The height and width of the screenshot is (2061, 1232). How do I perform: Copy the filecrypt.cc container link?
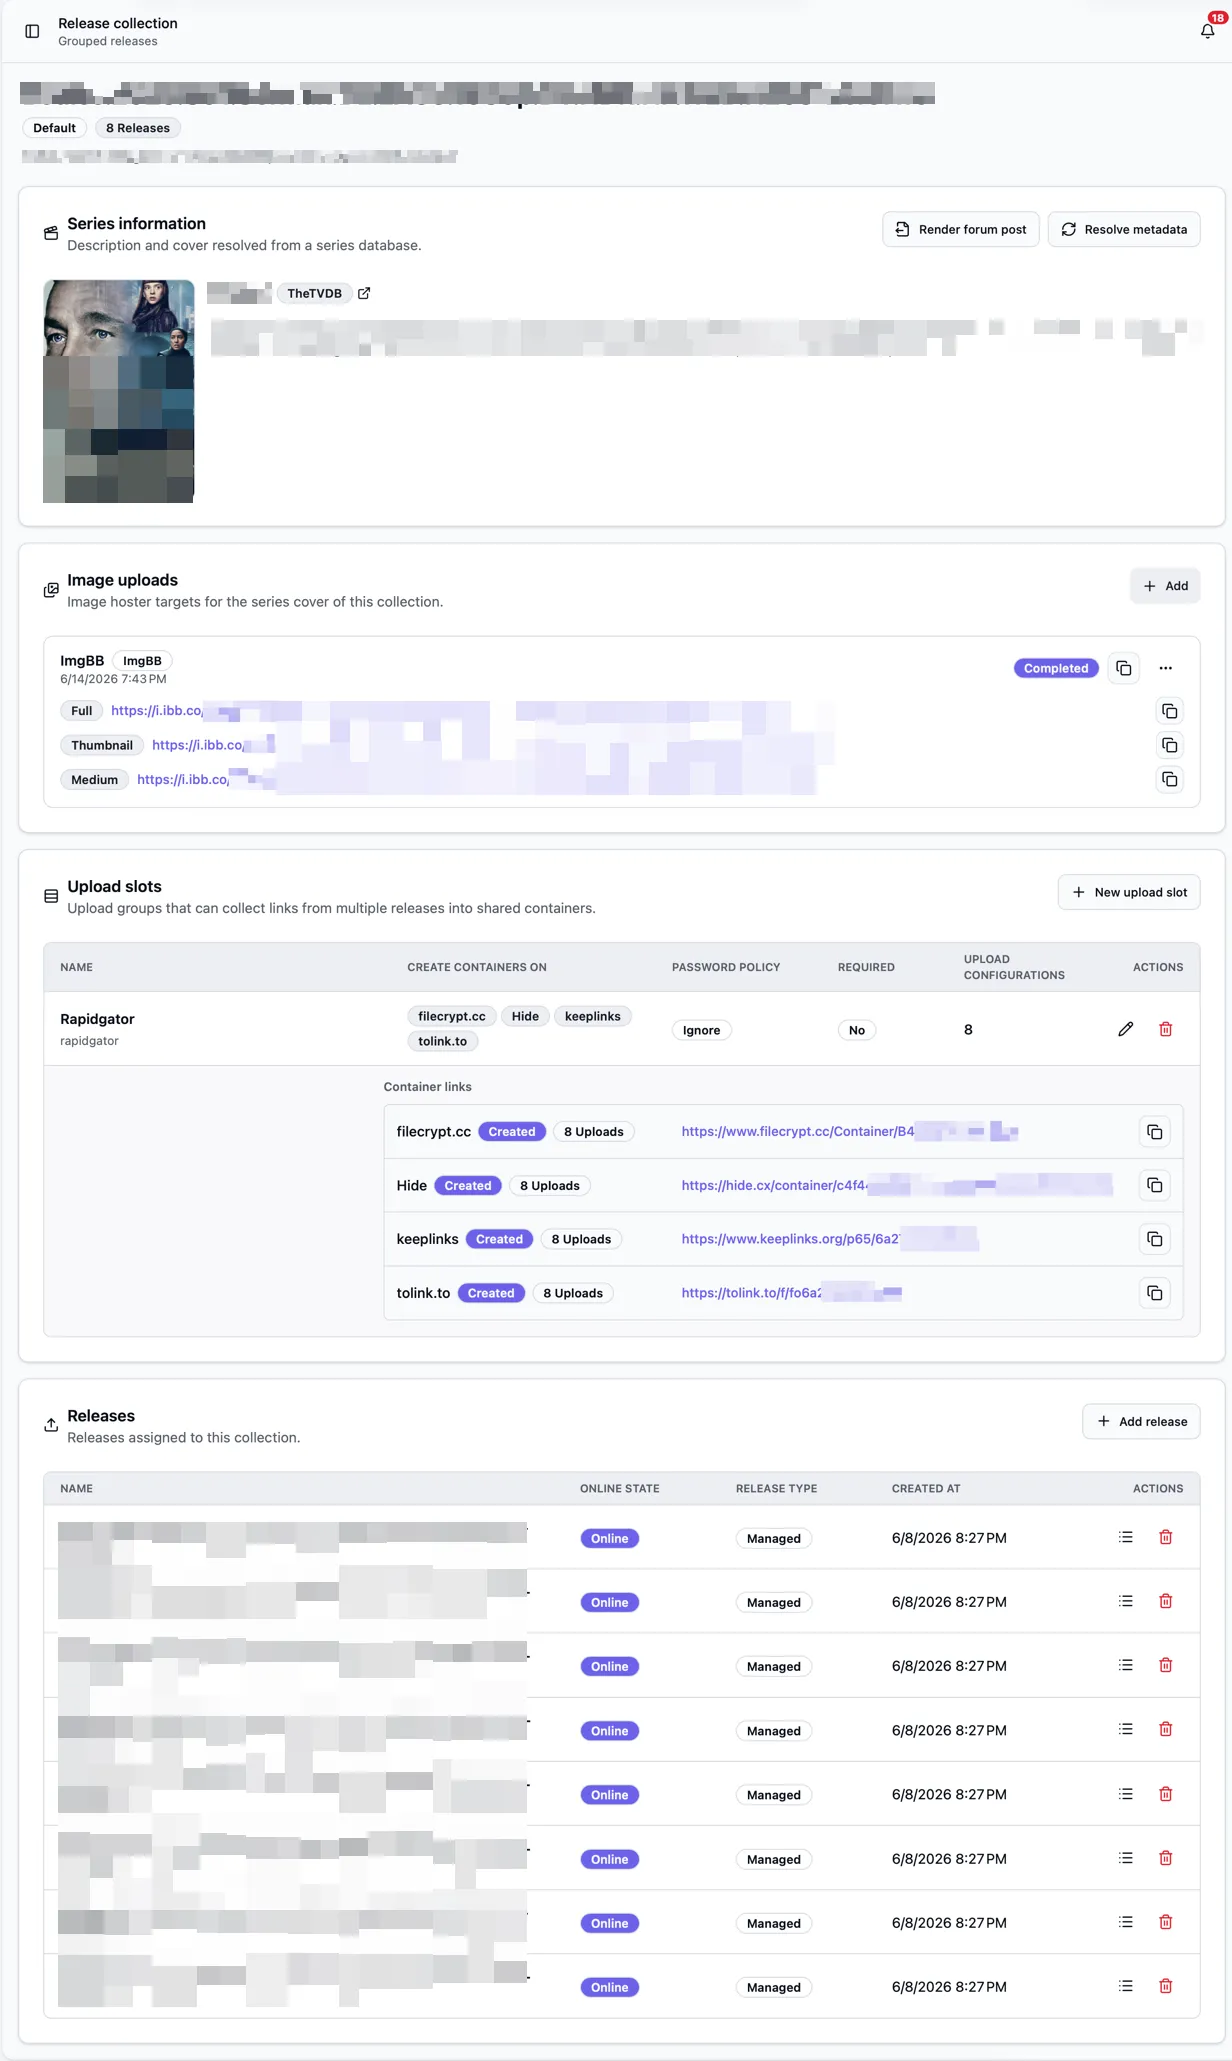coord(1155,1132)
